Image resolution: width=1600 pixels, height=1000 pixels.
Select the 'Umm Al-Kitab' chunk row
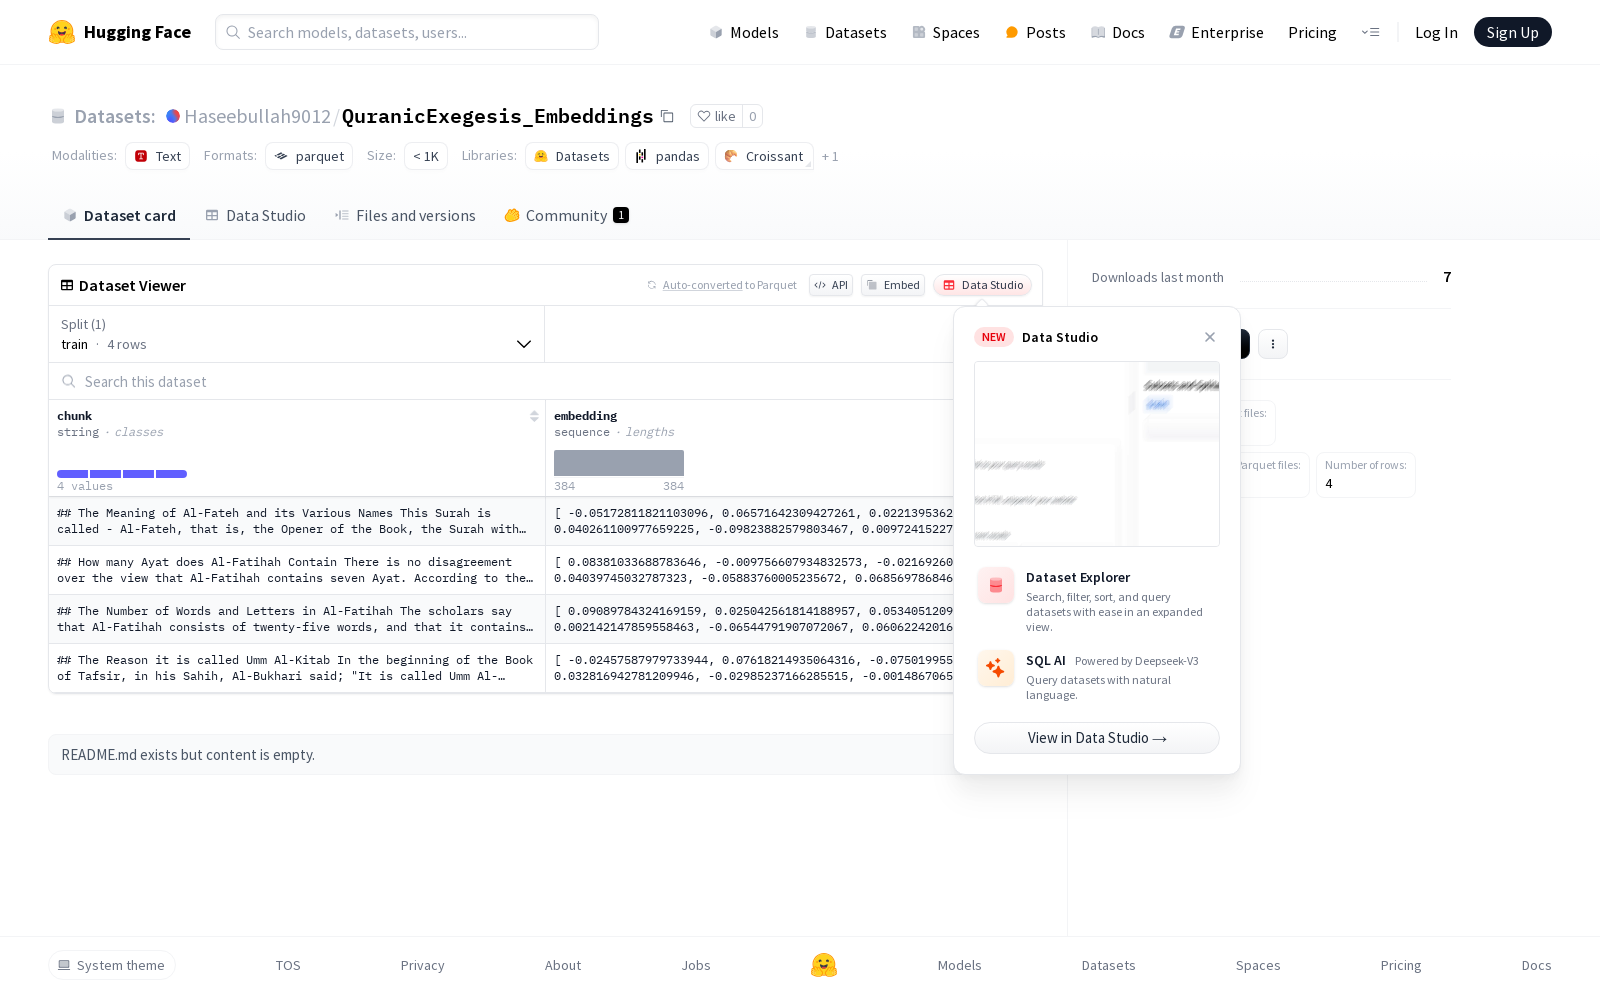click(296, 668)
